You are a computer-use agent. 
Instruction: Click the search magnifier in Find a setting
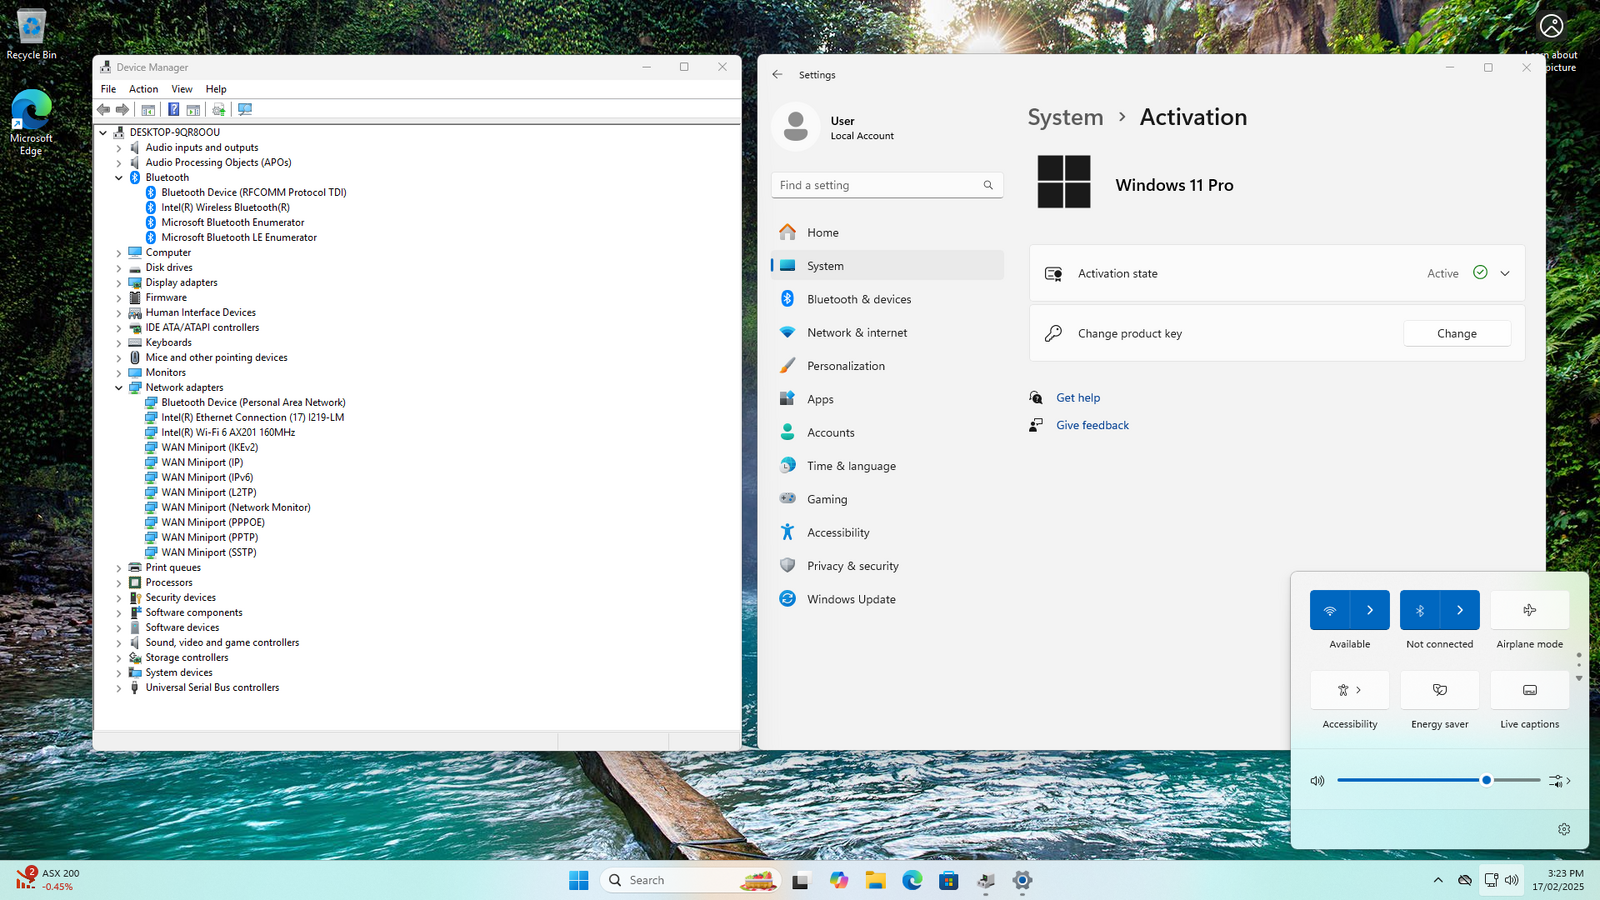[988, 185]
